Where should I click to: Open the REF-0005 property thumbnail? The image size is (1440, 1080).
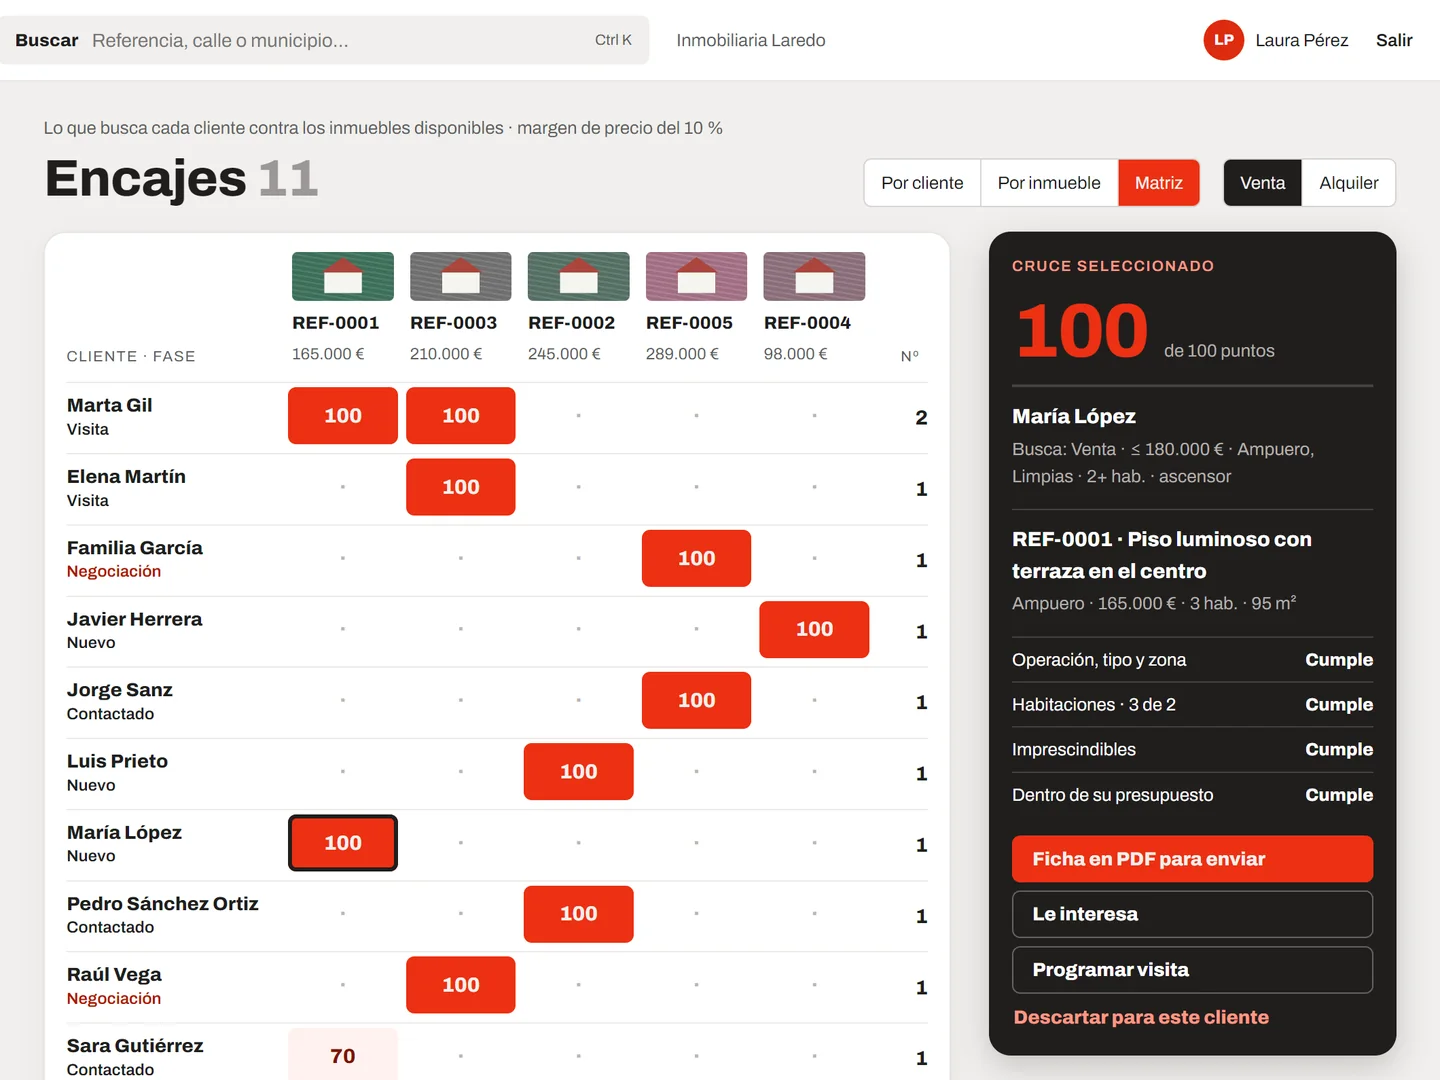click(x=696, y=276)
